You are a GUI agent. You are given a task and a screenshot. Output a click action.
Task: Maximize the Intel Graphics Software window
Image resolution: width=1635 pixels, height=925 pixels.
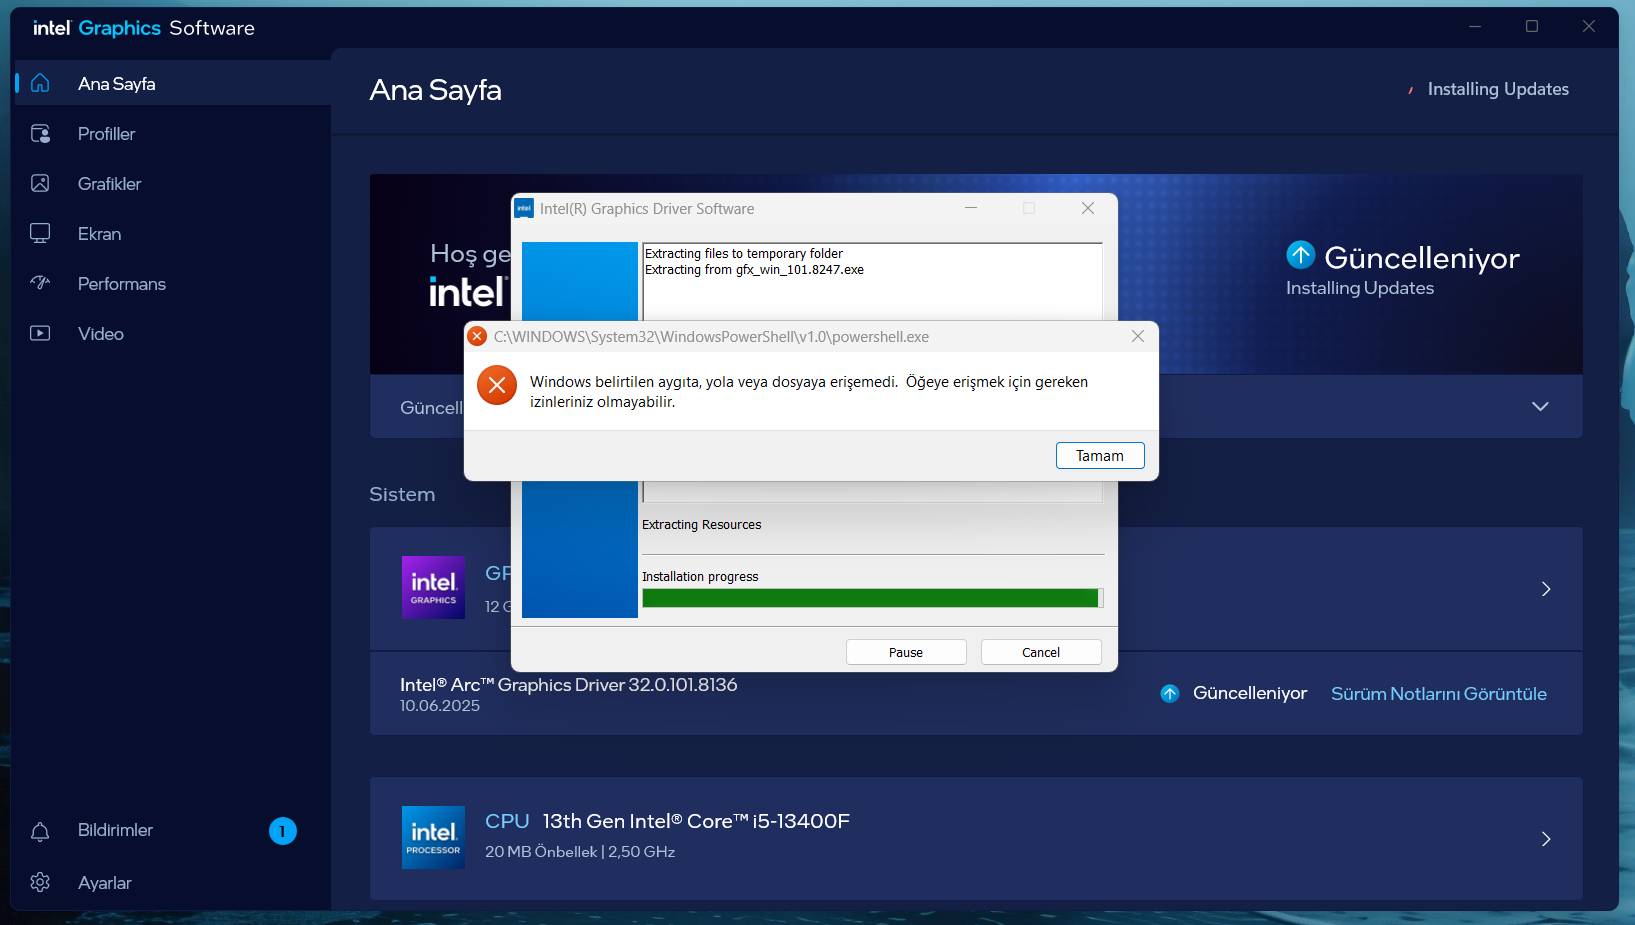tap(1532, 26)
